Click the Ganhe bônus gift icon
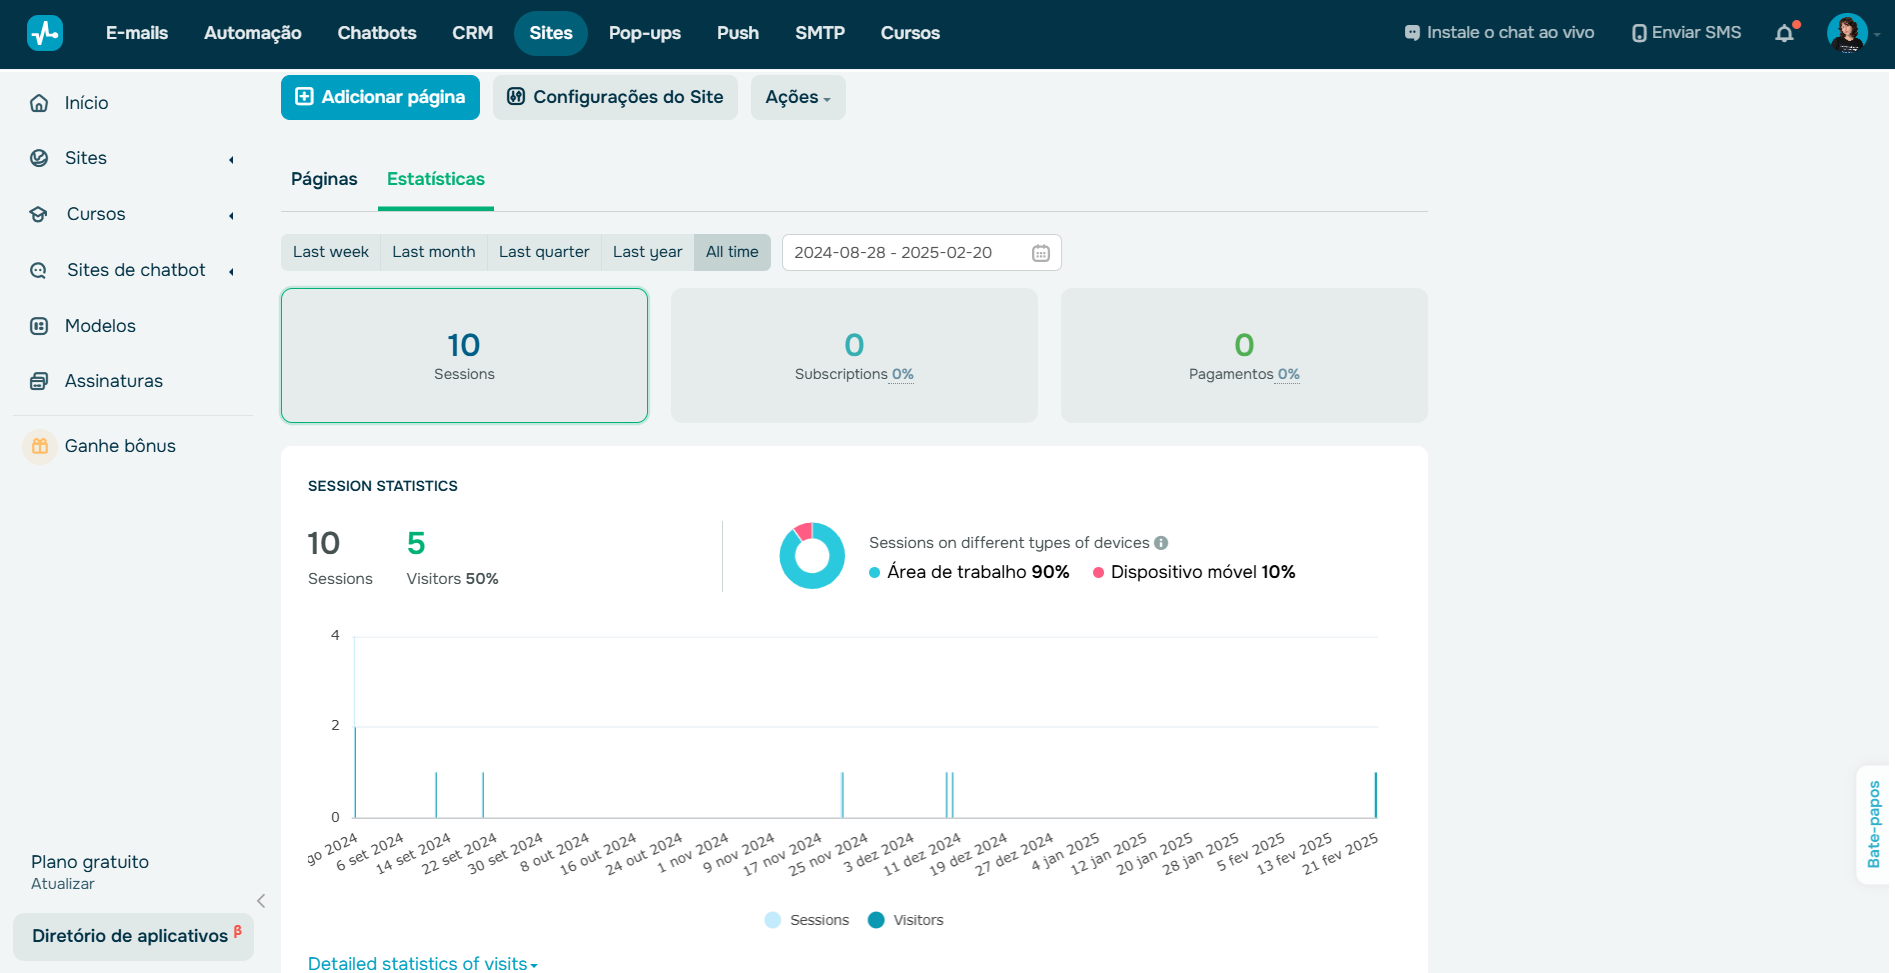Image resolution: width=1895 pixels, height=973 pixels. point(40,446)
